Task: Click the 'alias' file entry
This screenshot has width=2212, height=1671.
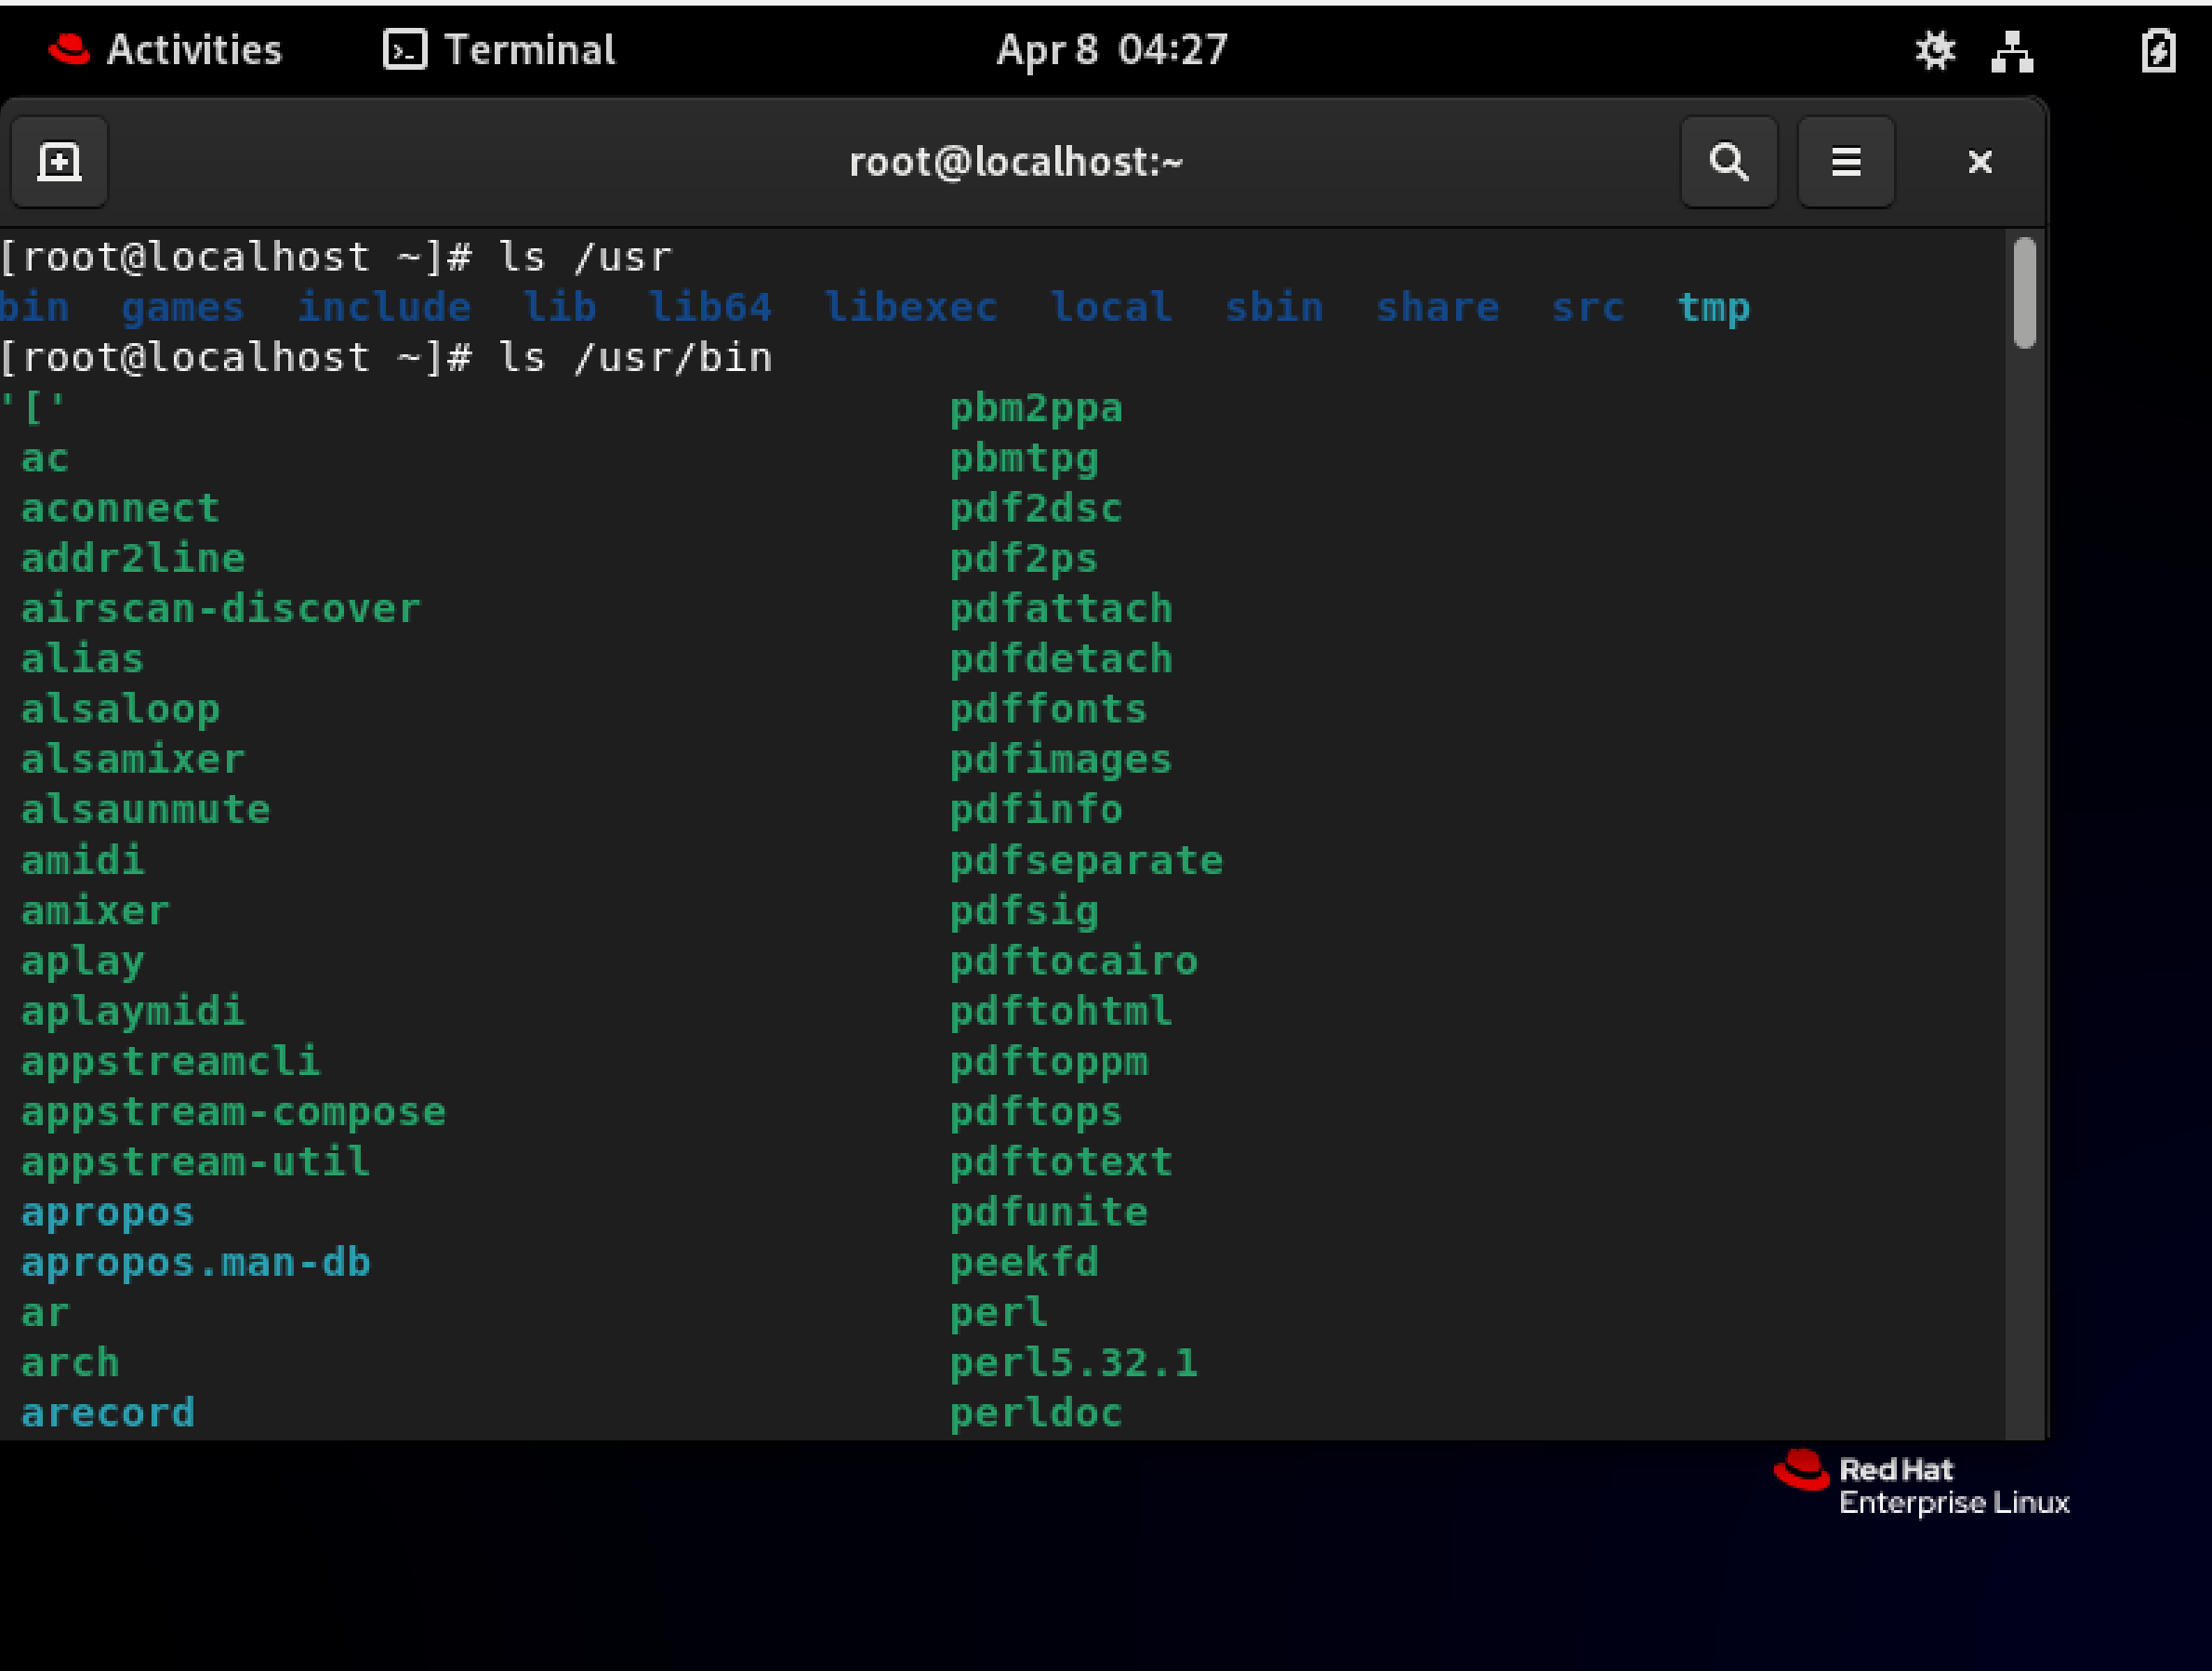Action: point(83,659)
